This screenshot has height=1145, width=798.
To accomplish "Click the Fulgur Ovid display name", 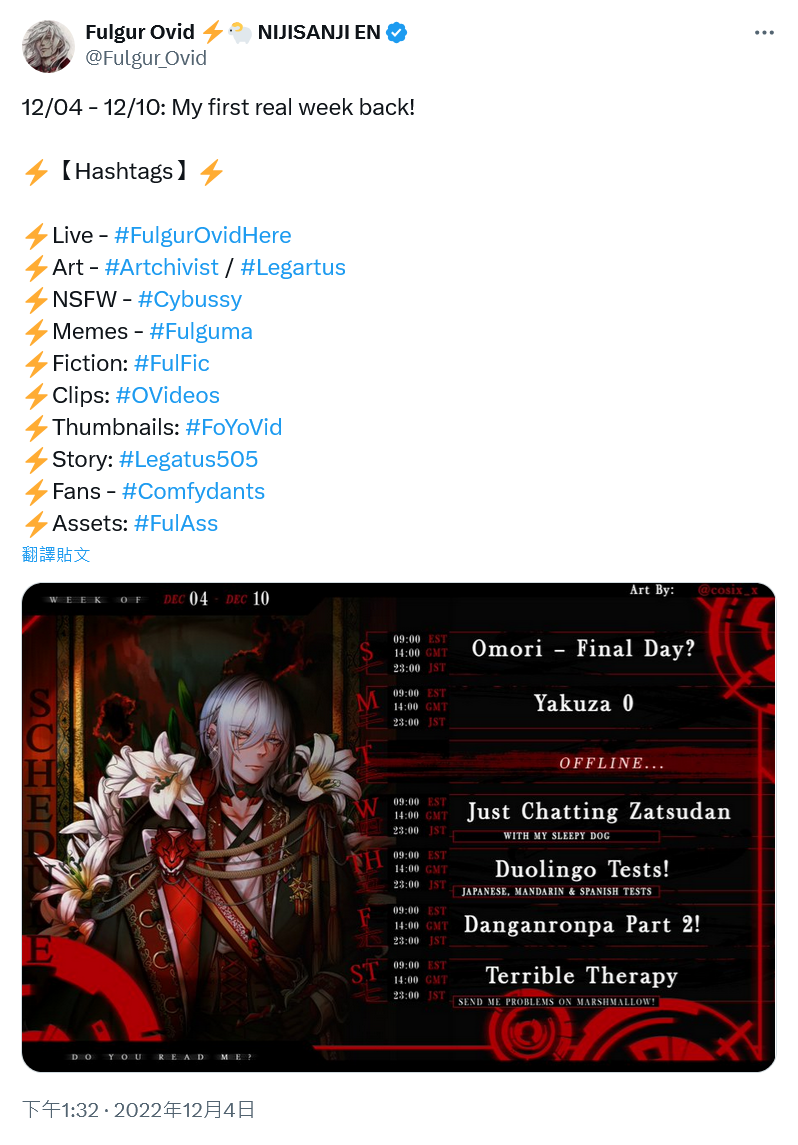I will 140,32.
